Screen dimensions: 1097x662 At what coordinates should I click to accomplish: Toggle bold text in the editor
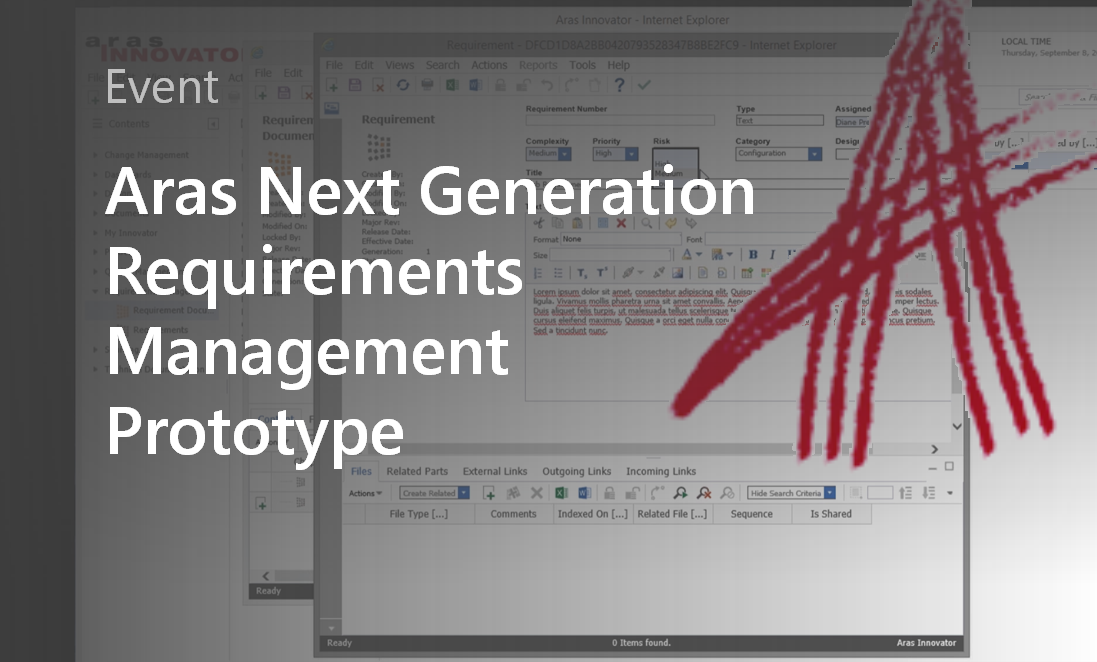pos(753,254)
